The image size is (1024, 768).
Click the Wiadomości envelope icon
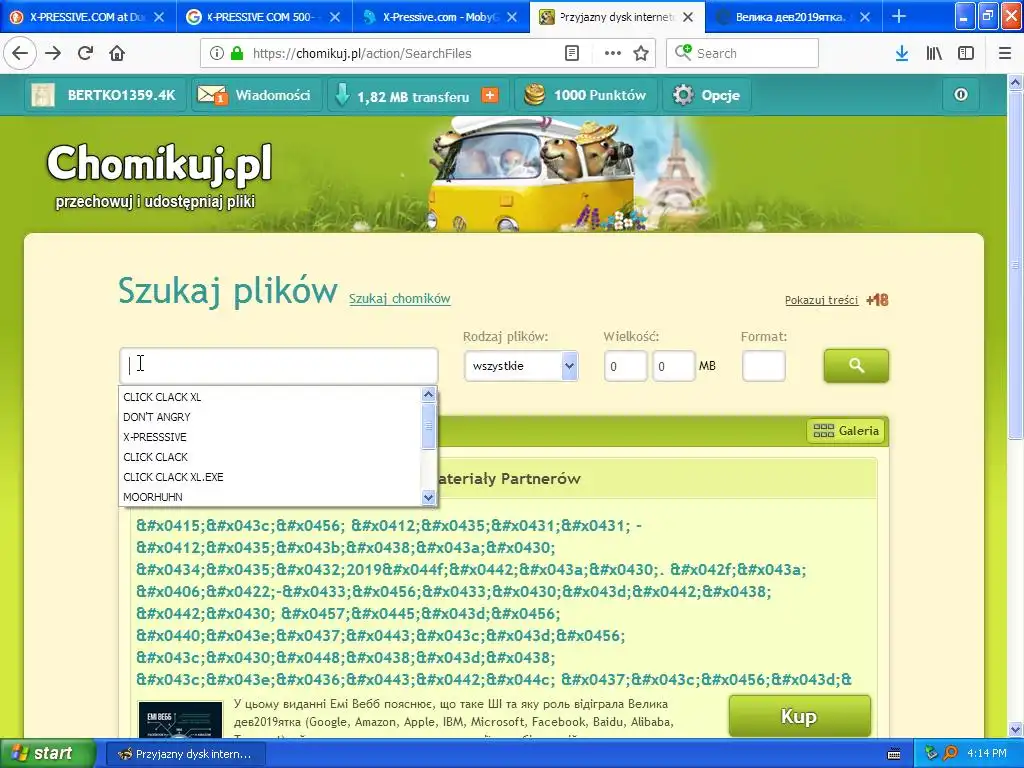click(212, 95)
